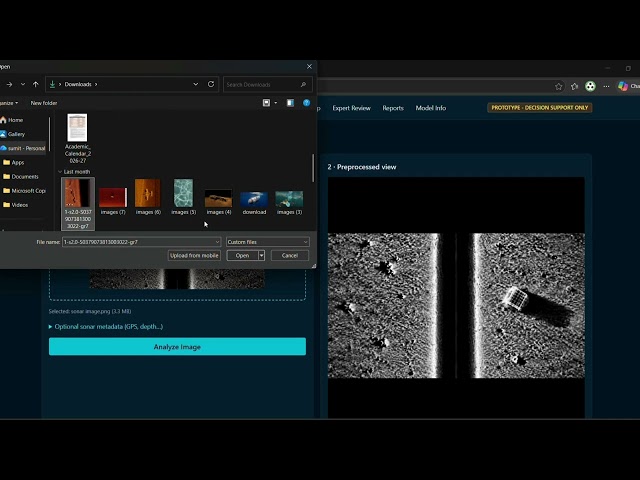The image size is (640, 480).
Task: Select the 1-s2.0-S037 image thumbnail
Action: 78,204
